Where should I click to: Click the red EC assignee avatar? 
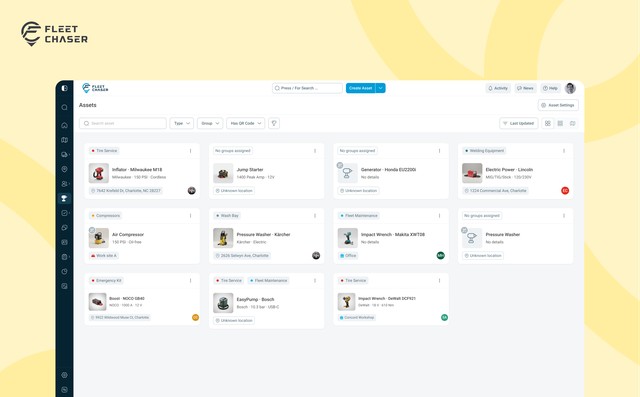565,191
